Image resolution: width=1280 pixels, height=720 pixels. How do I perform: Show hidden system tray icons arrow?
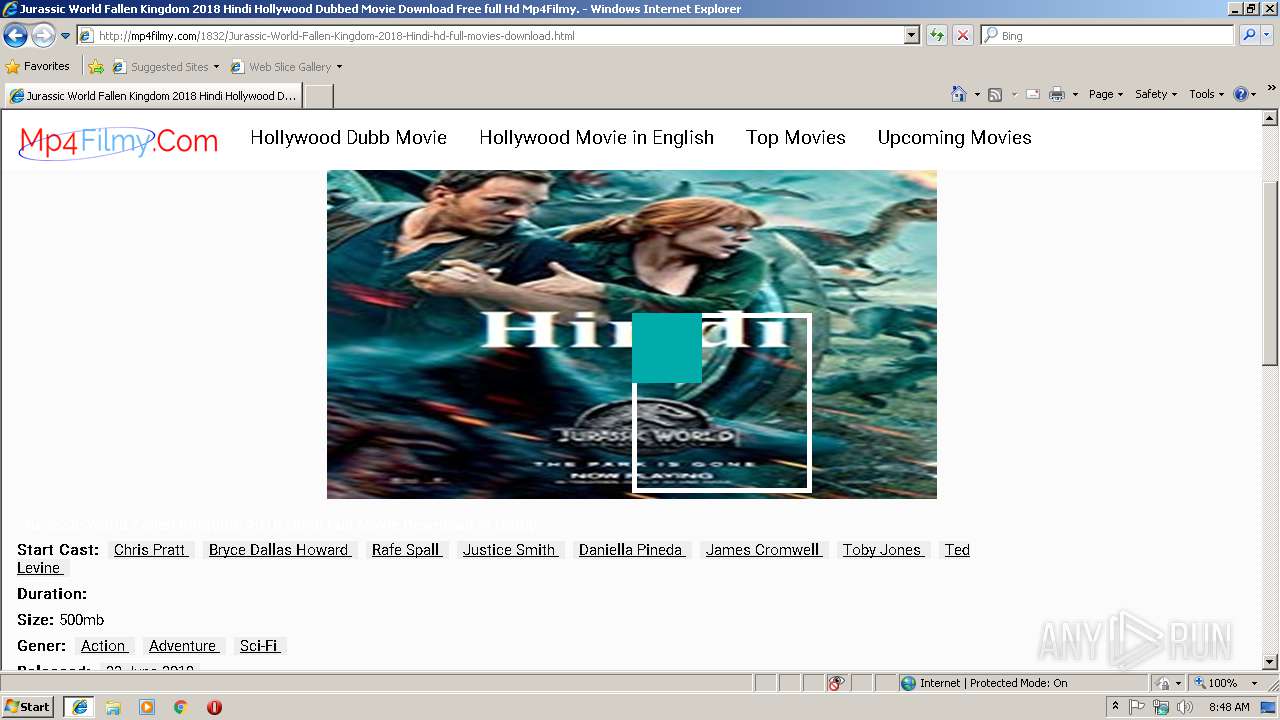1116,707
